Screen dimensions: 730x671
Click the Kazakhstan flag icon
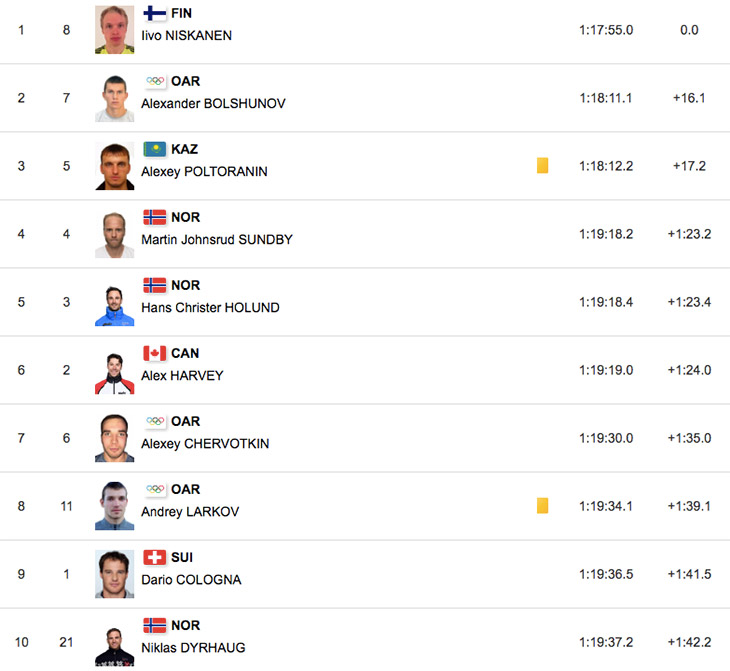[155, 149]
